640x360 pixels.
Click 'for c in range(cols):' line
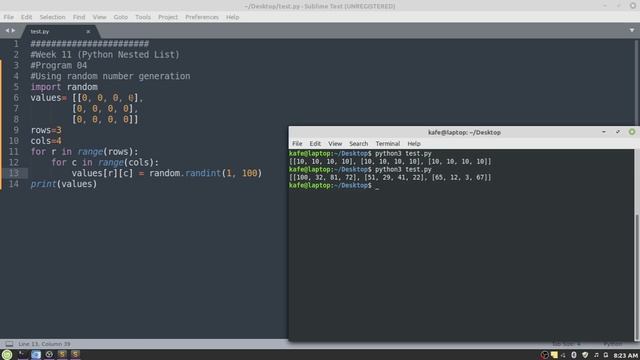105,162
